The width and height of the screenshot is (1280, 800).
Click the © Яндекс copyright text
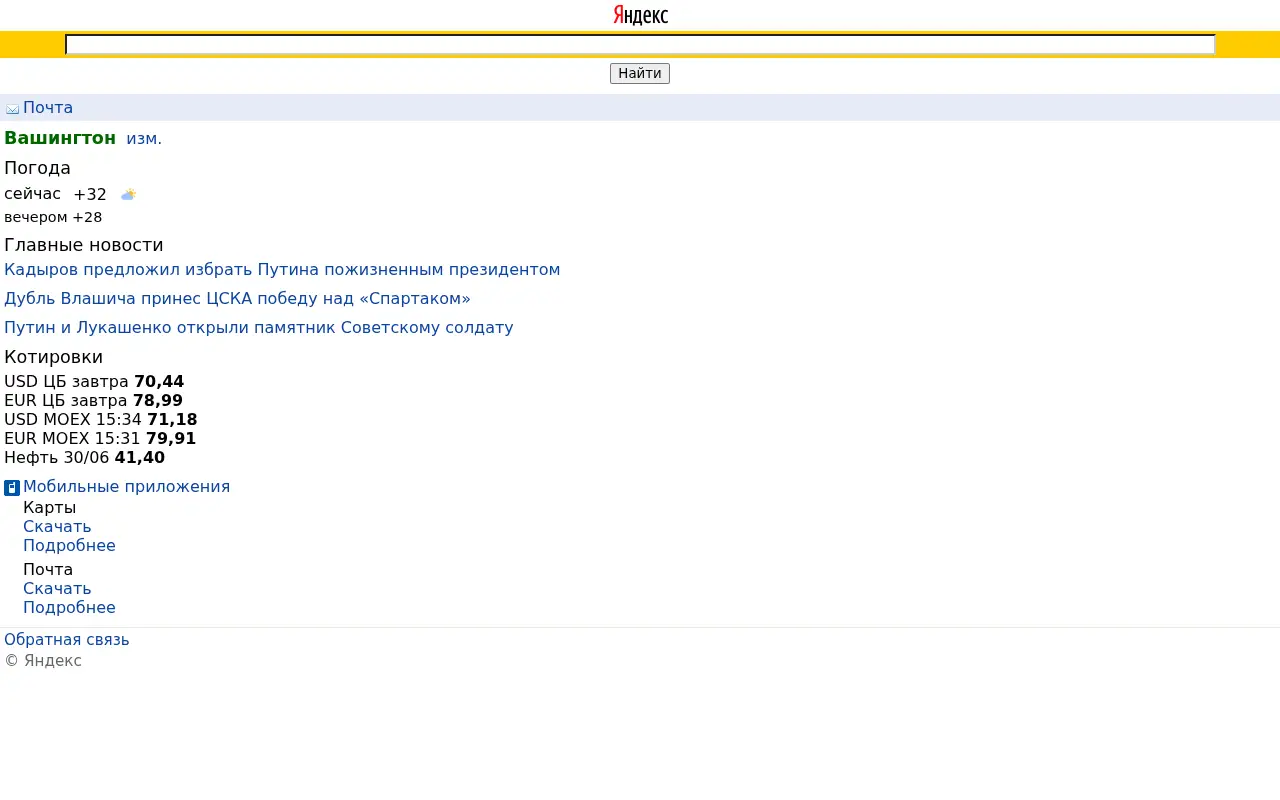pos(43,660)
